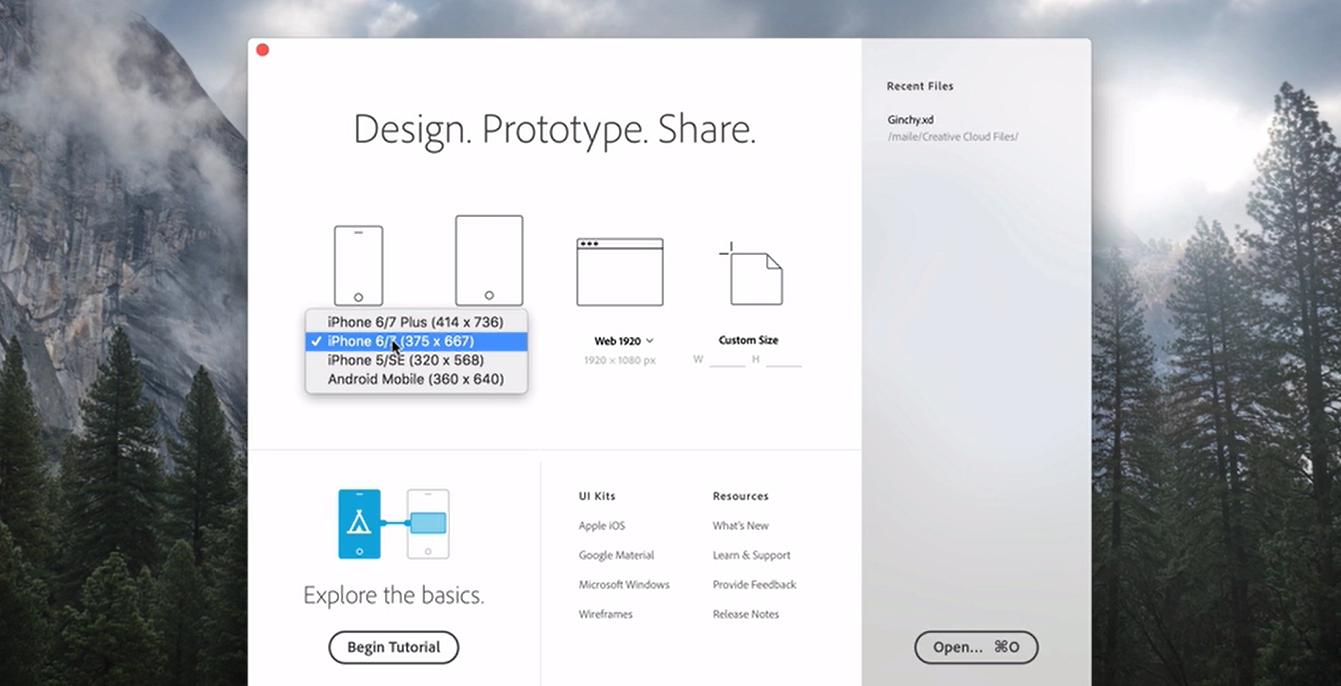
Task: Select the checked iPhone 6/7 (375 x 667) option
Action: pyautogui.click(x=416, y=341)
